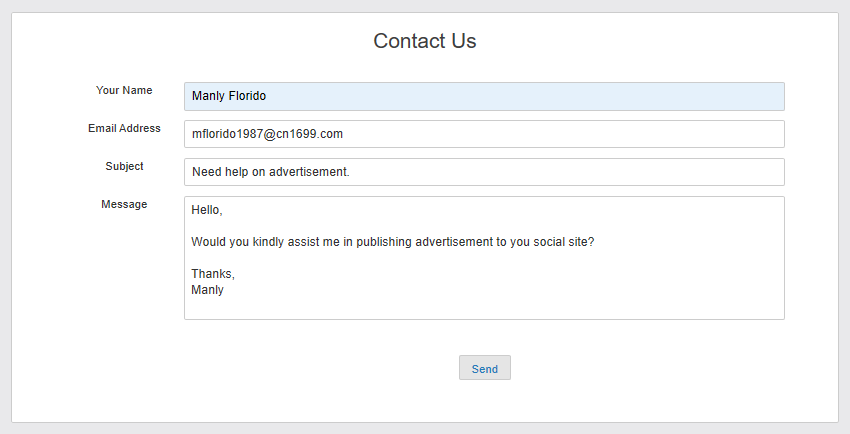Click the "Subject" field label
The image size is (850, 434).
click(124, 166)
